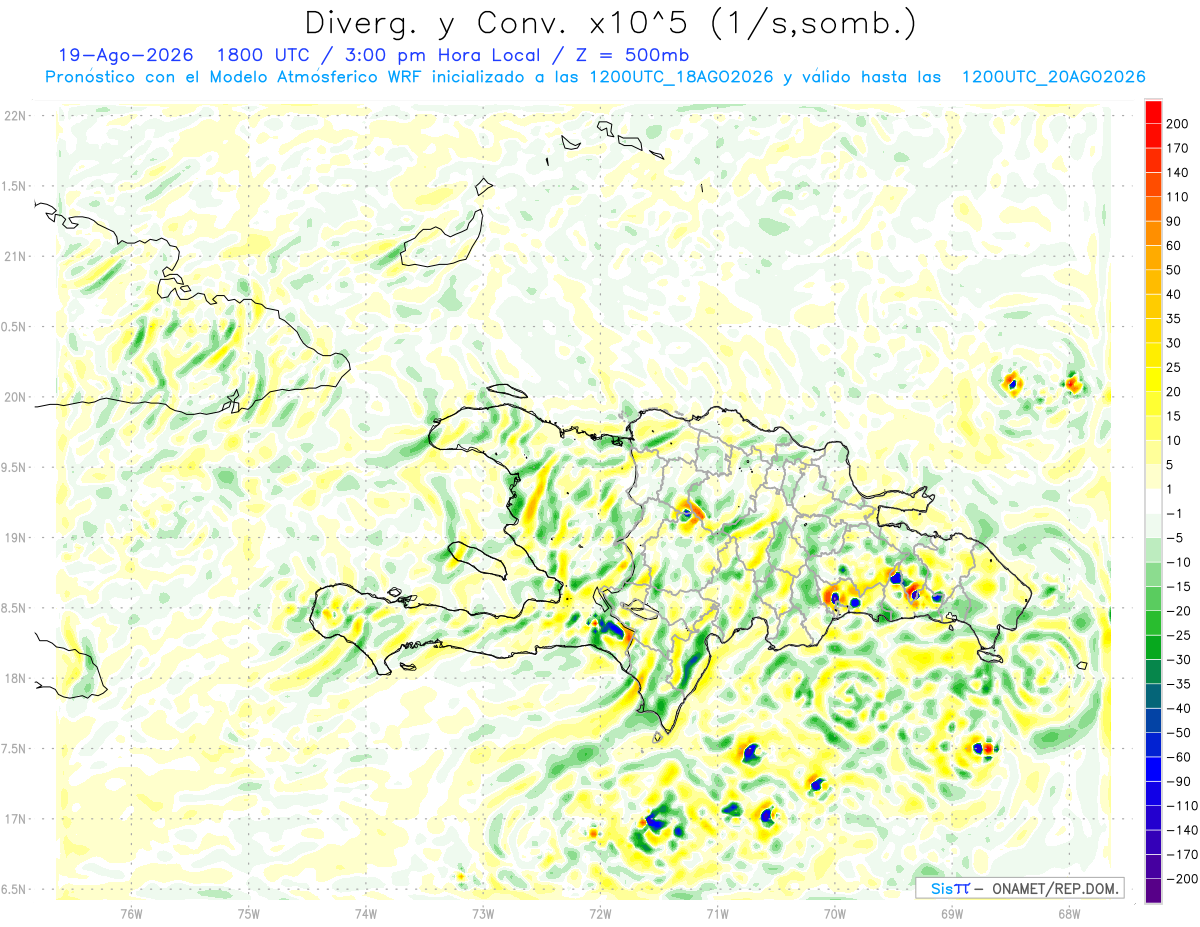Screen dimensions: 1200x927
Task: Click the dark purple swatch below -200
Action: click(x=1153, y=891)
